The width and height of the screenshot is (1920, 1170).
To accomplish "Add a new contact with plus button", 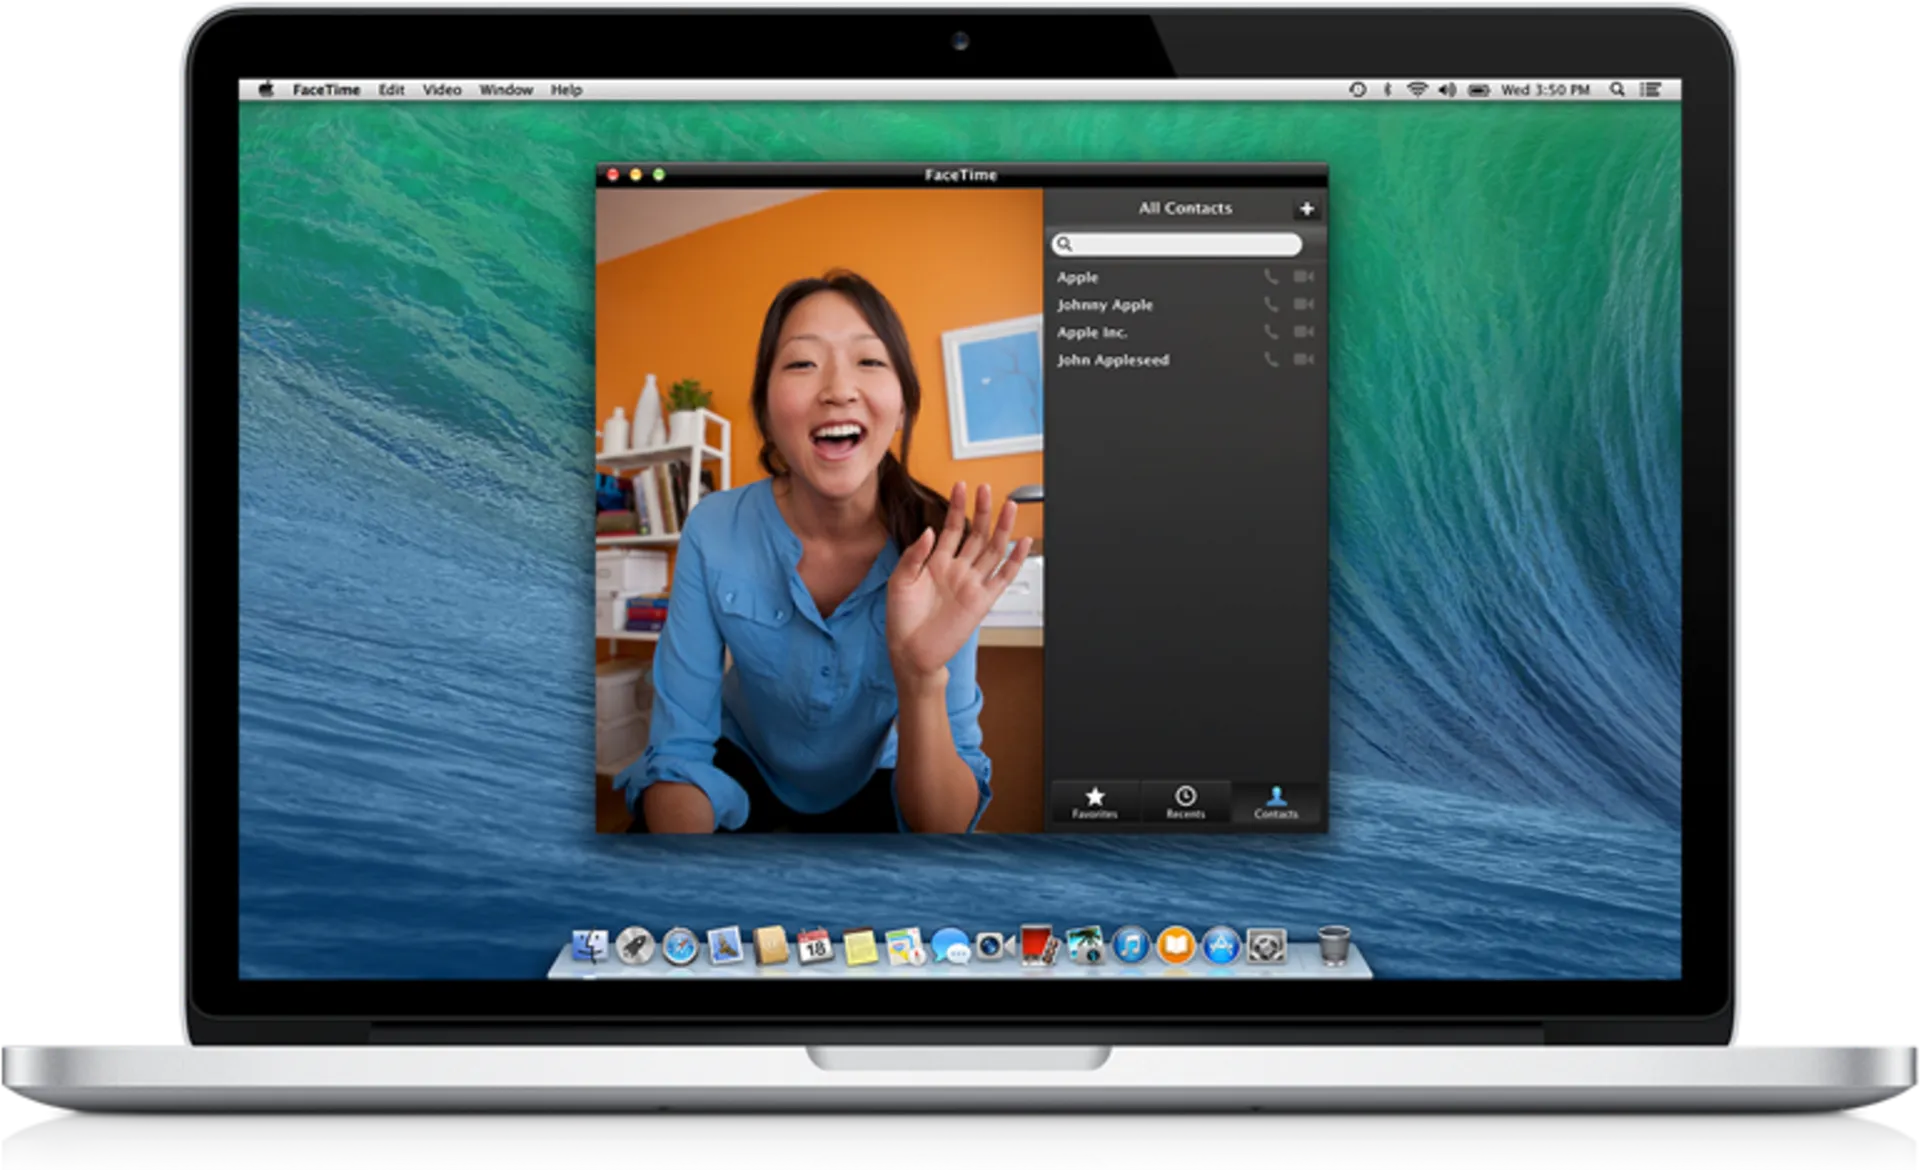I will click(x=1306, y=209).
